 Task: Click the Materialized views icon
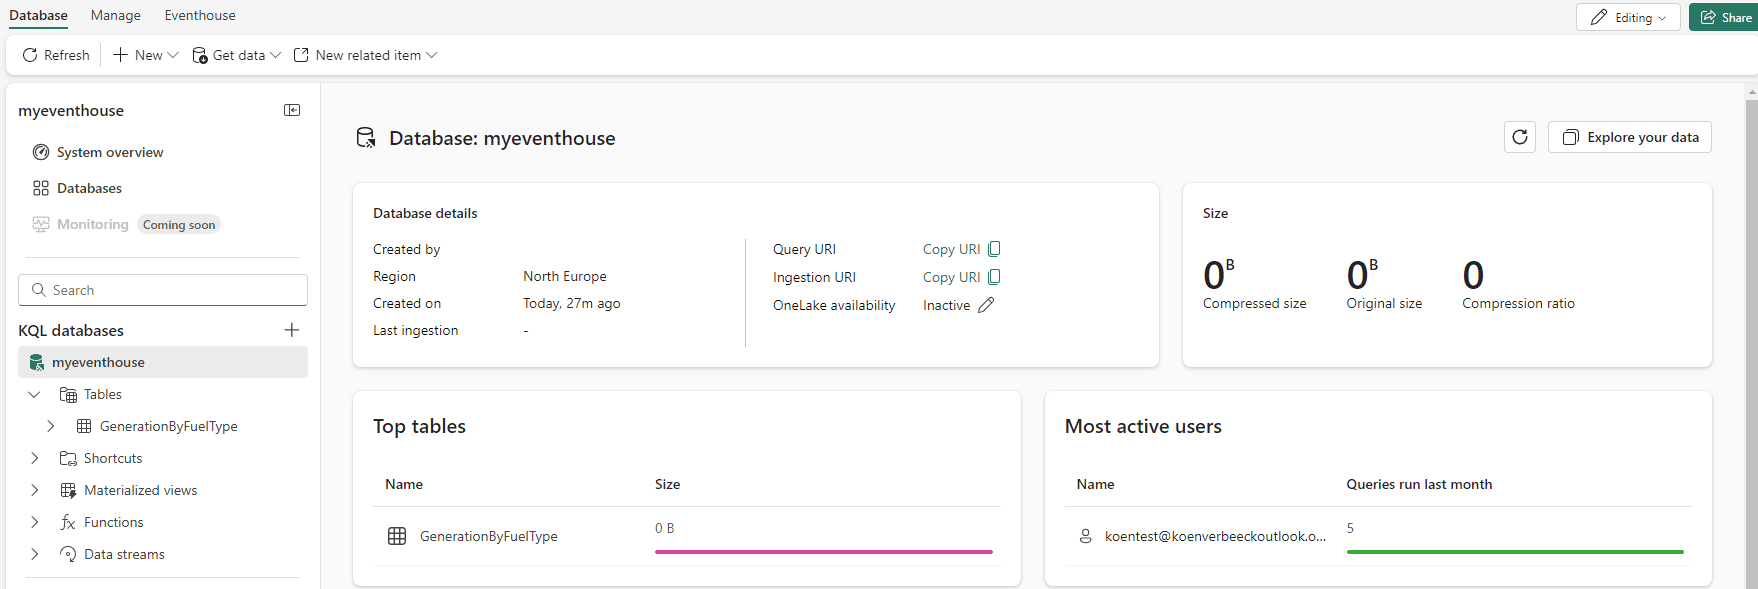pos(68,490)
